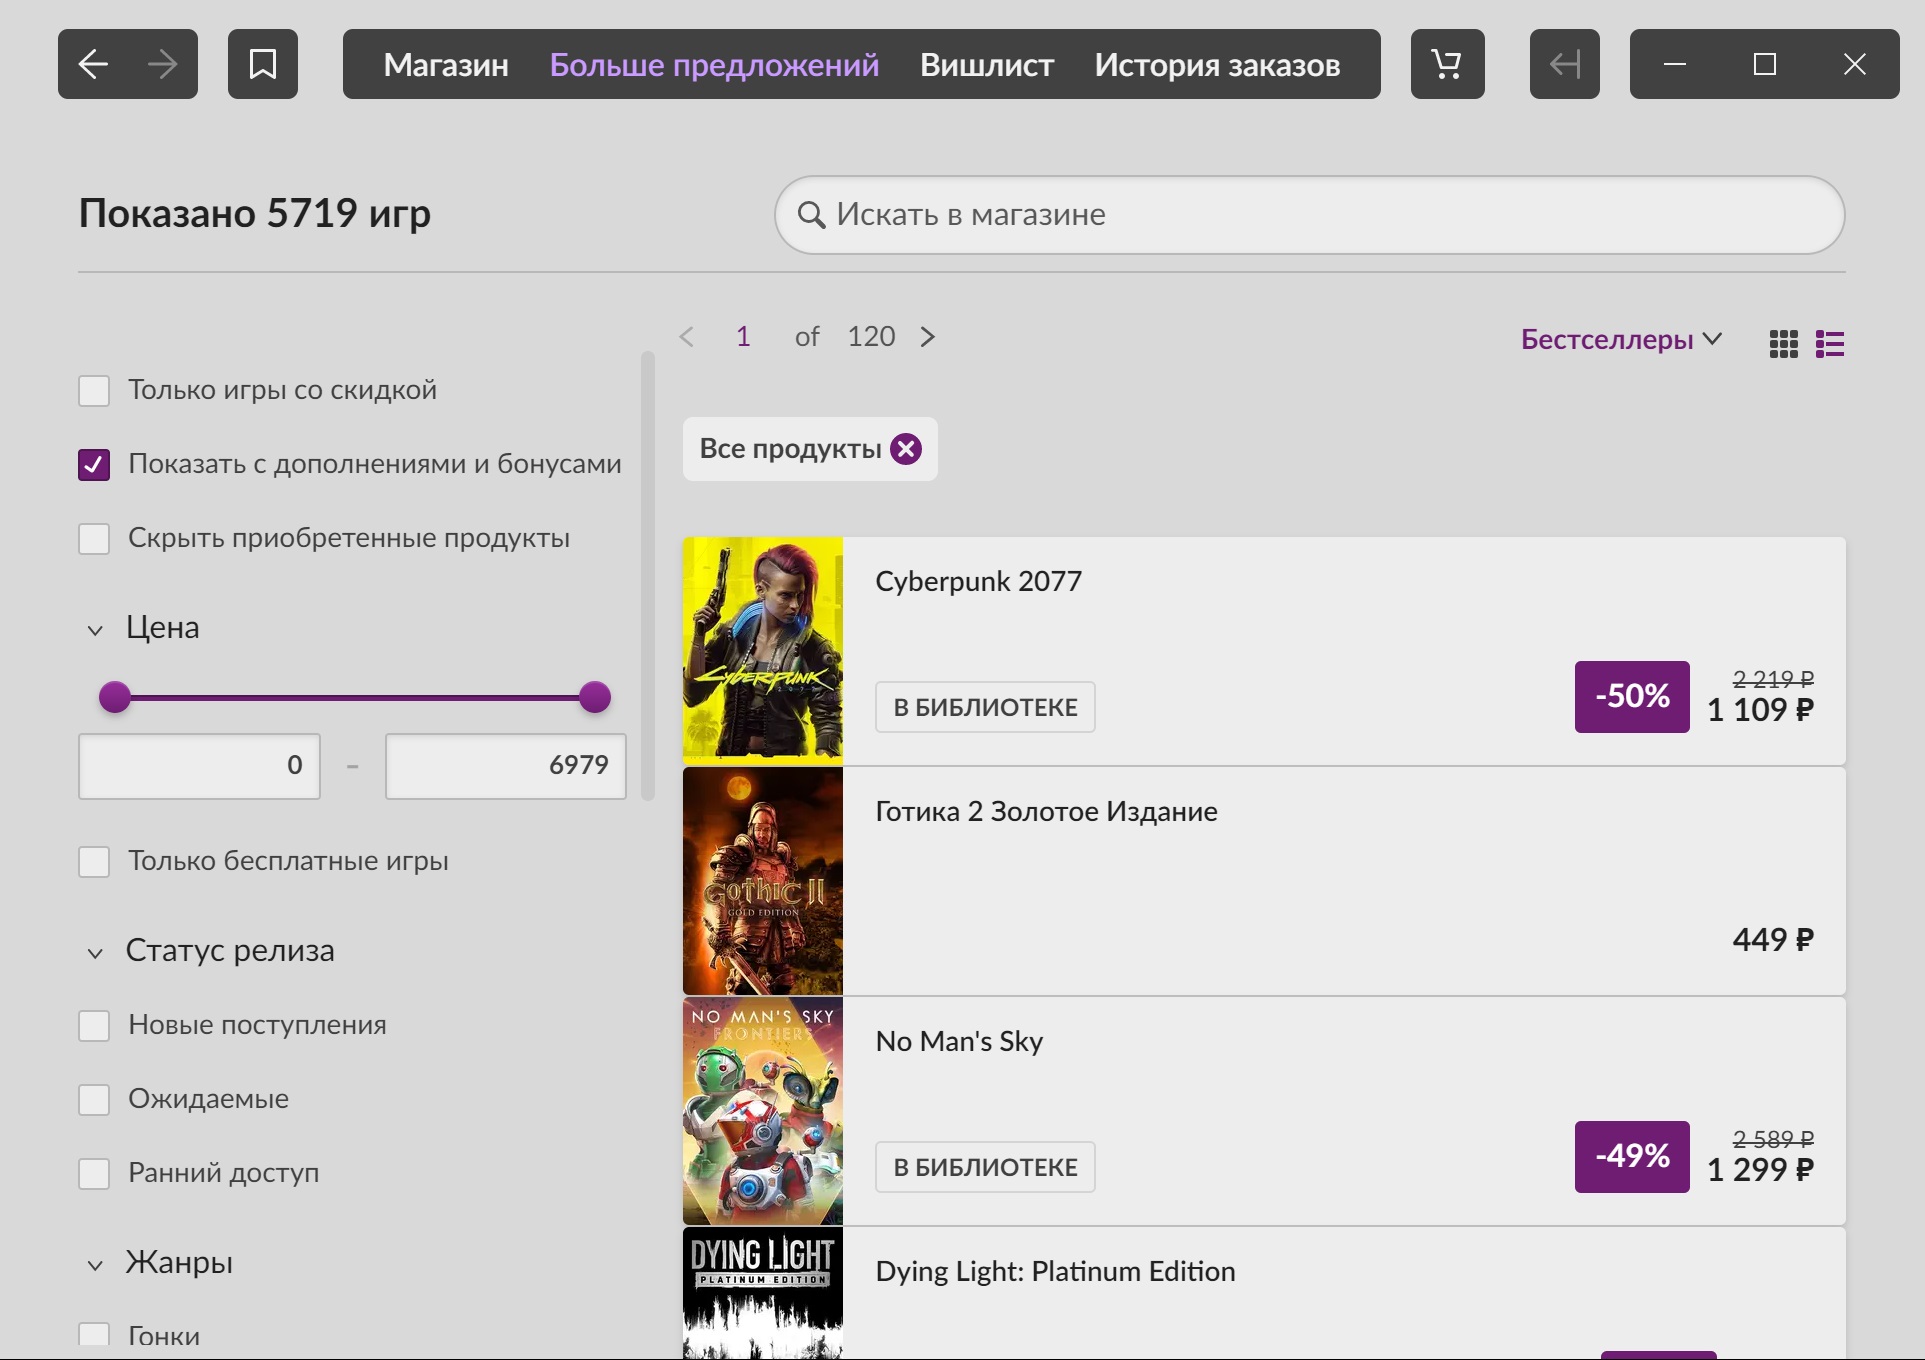The image size is (1925, 1360).
Task: Enable 'Только бесплатные игры' filter
Action: pyautogui.click(x=94, y=862)
